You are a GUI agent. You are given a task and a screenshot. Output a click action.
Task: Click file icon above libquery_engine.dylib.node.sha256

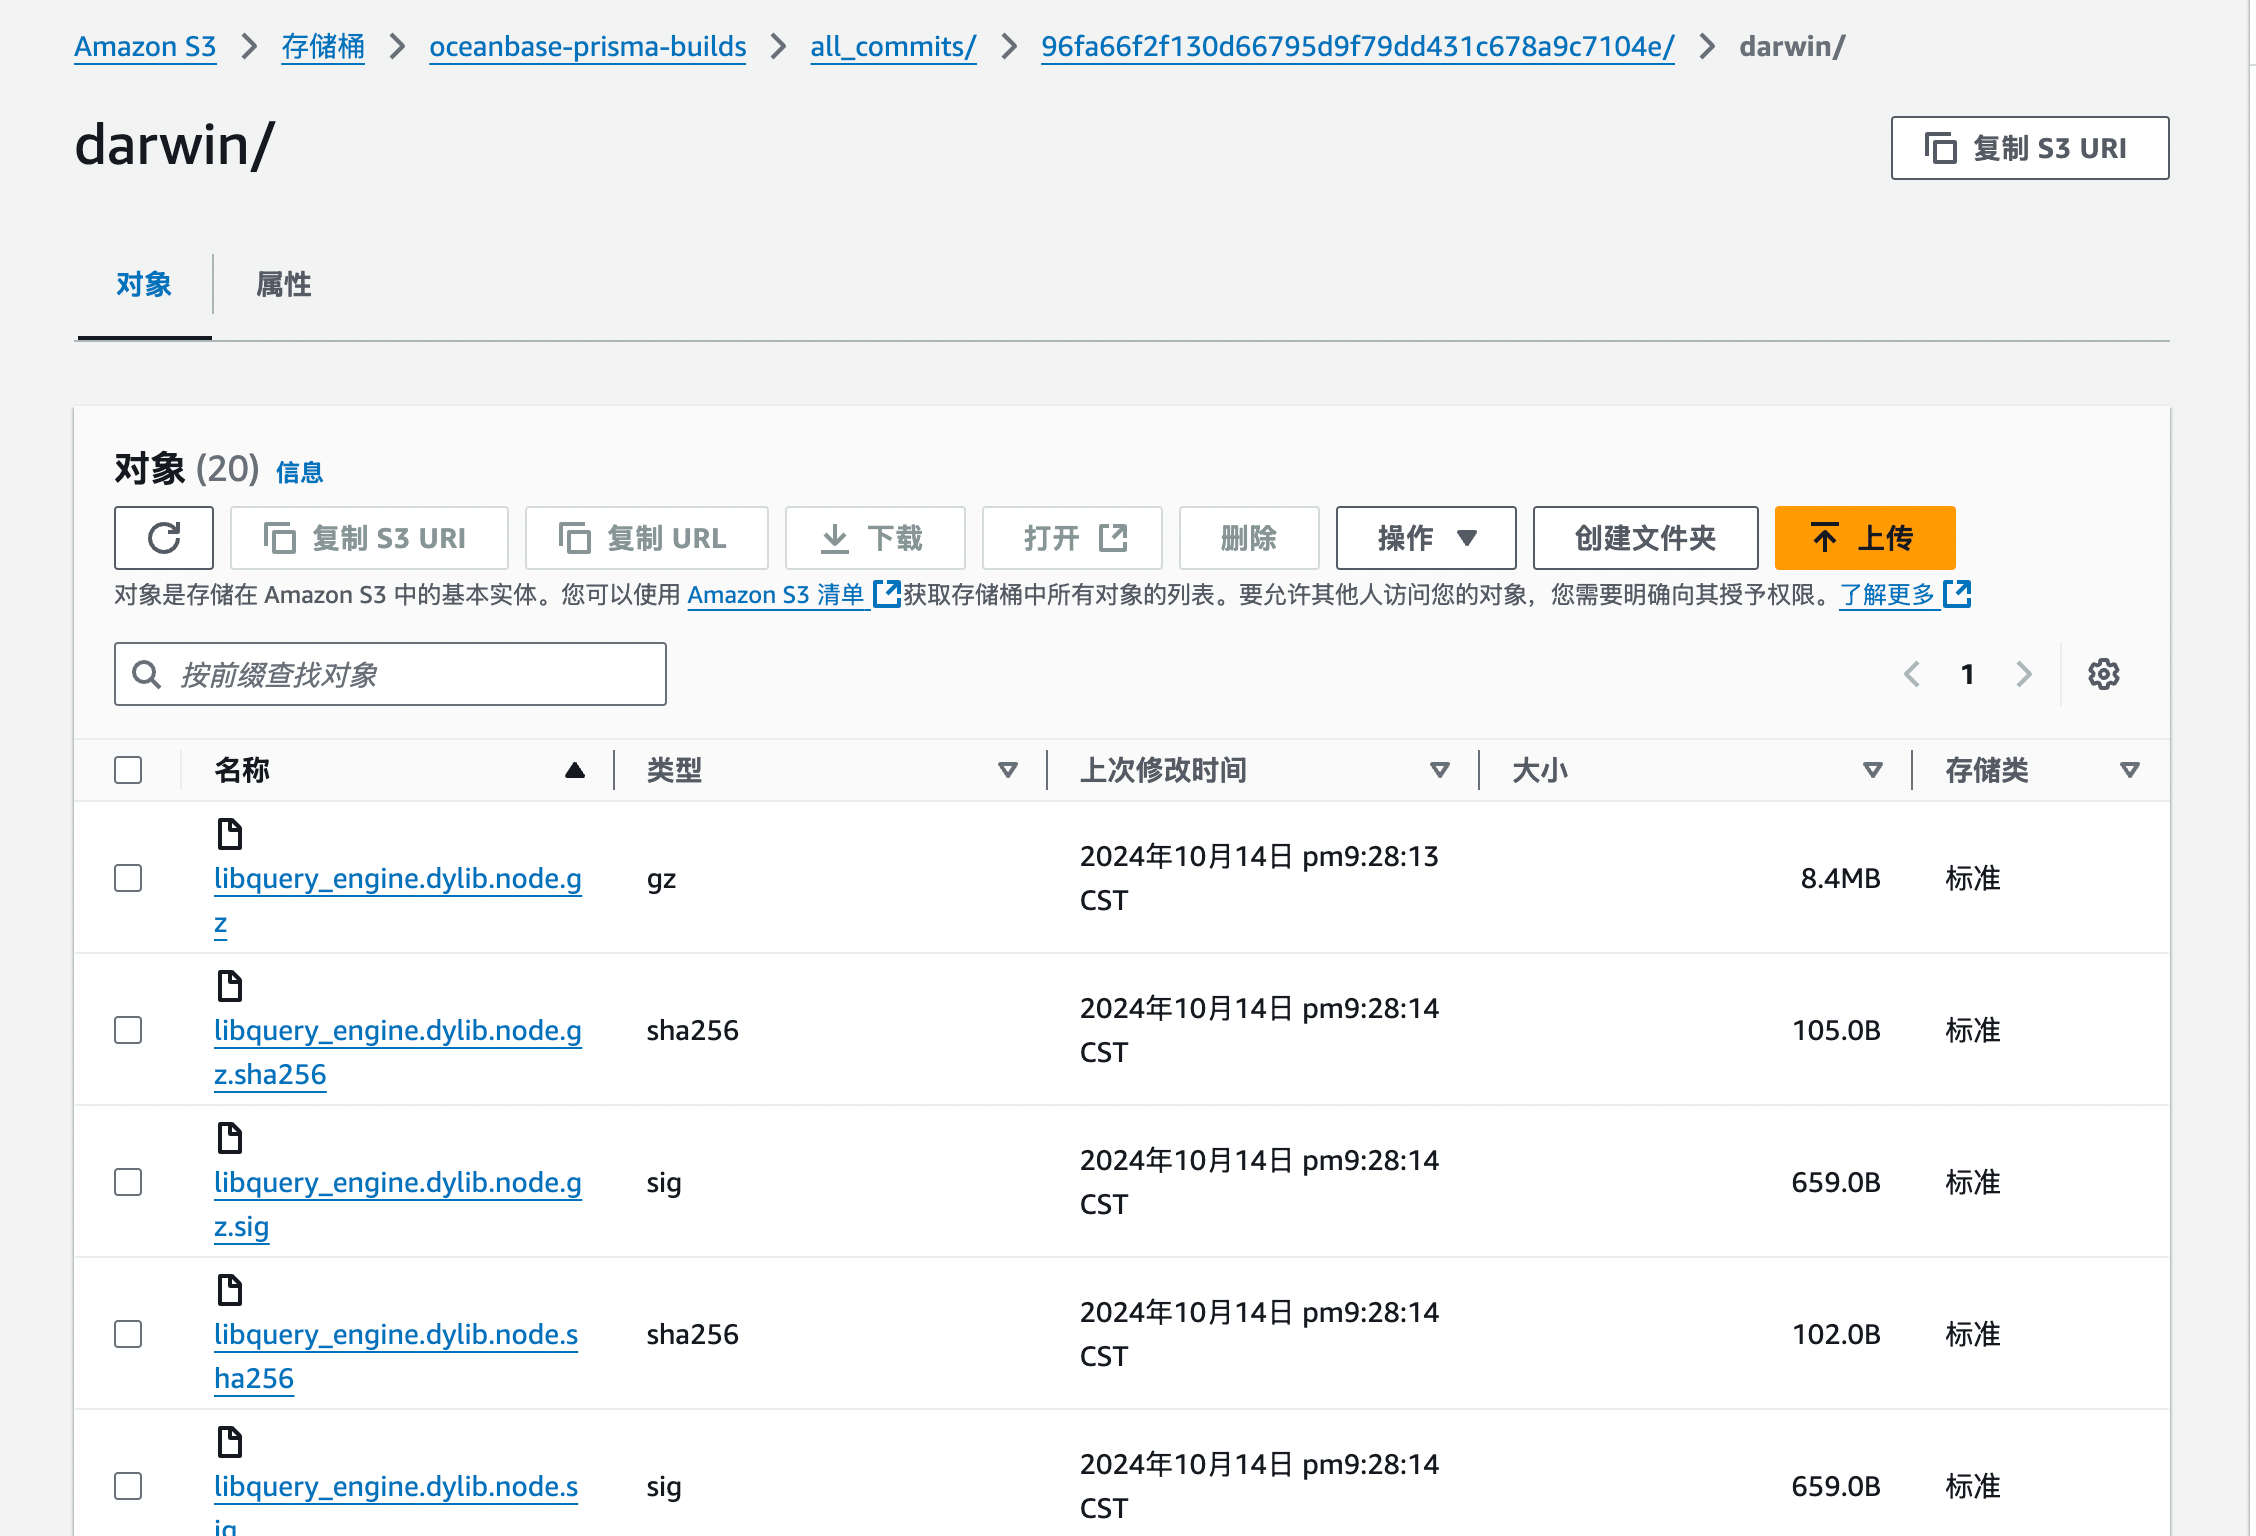pyautogui.click(x=230, y=1289)
